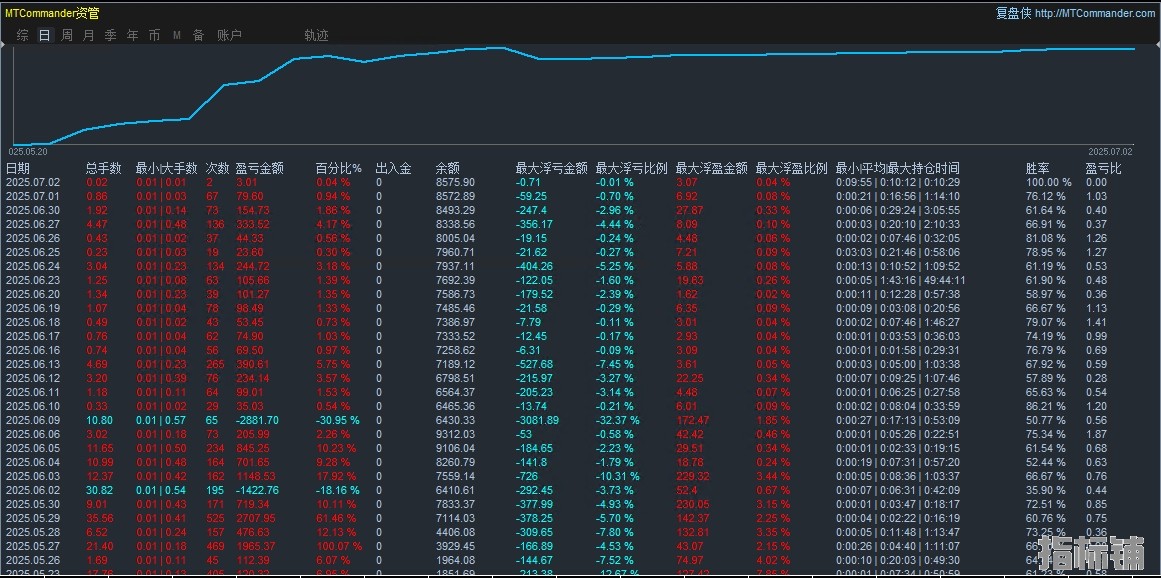Click the percentage -30.95 %

pyautogui.click(x=338, y=420)
